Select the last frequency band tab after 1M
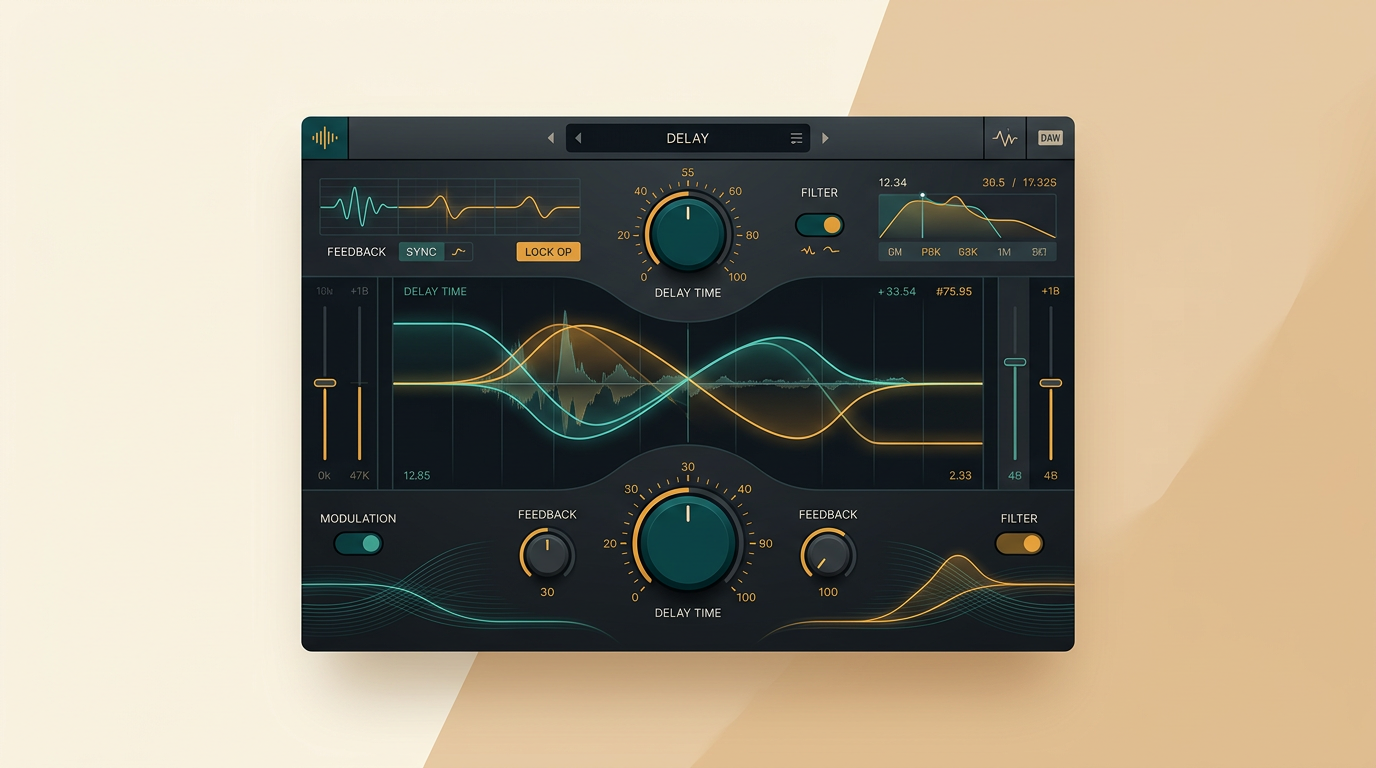Viewport: 1376px width, 768px height. [x=1039, y=252]
